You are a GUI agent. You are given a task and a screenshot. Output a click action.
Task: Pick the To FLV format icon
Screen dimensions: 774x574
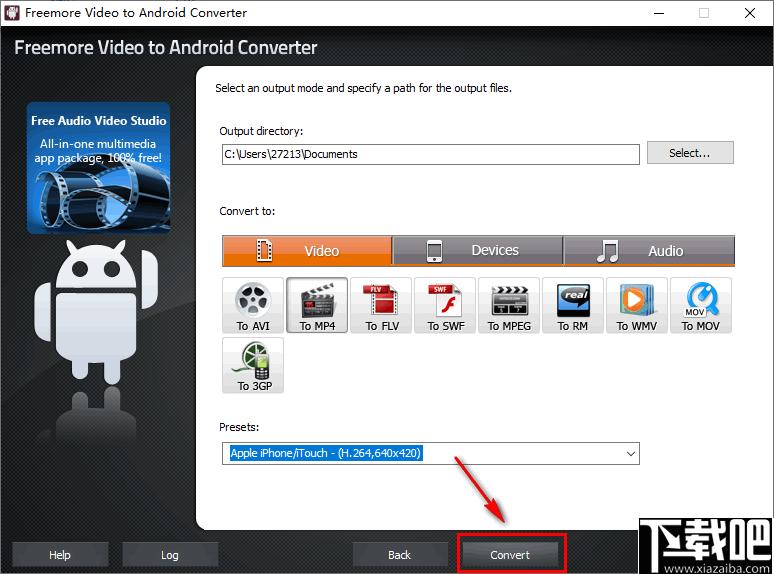[381, 306]
